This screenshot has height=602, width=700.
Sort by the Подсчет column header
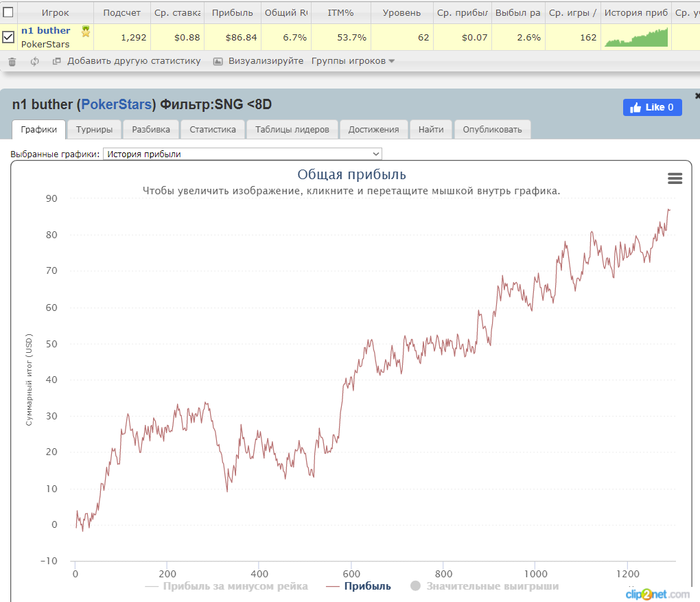[x=121, y=13]
